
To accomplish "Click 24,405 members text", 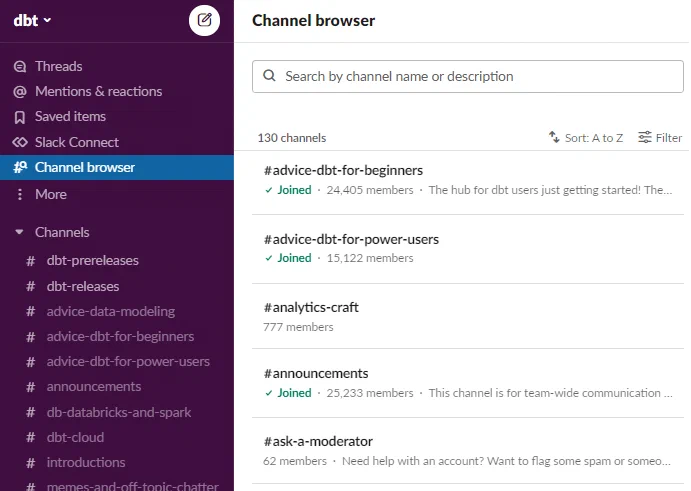I will [370, 190].
